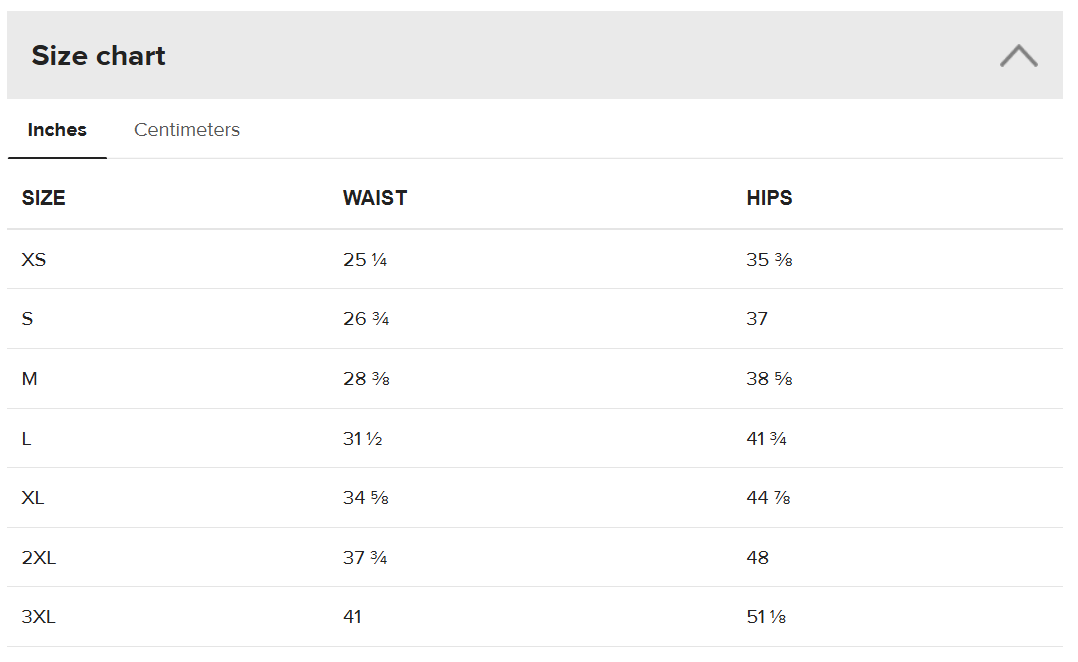
Task: Switch to the Centimeters tab
Action: point(187,130)
